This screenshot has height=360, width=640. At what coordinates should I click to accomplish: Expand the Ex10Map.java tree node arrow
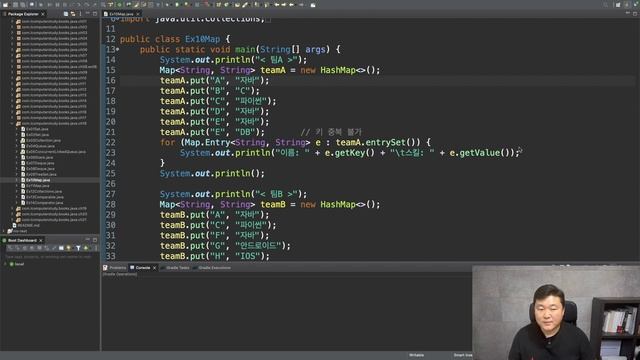17,180
